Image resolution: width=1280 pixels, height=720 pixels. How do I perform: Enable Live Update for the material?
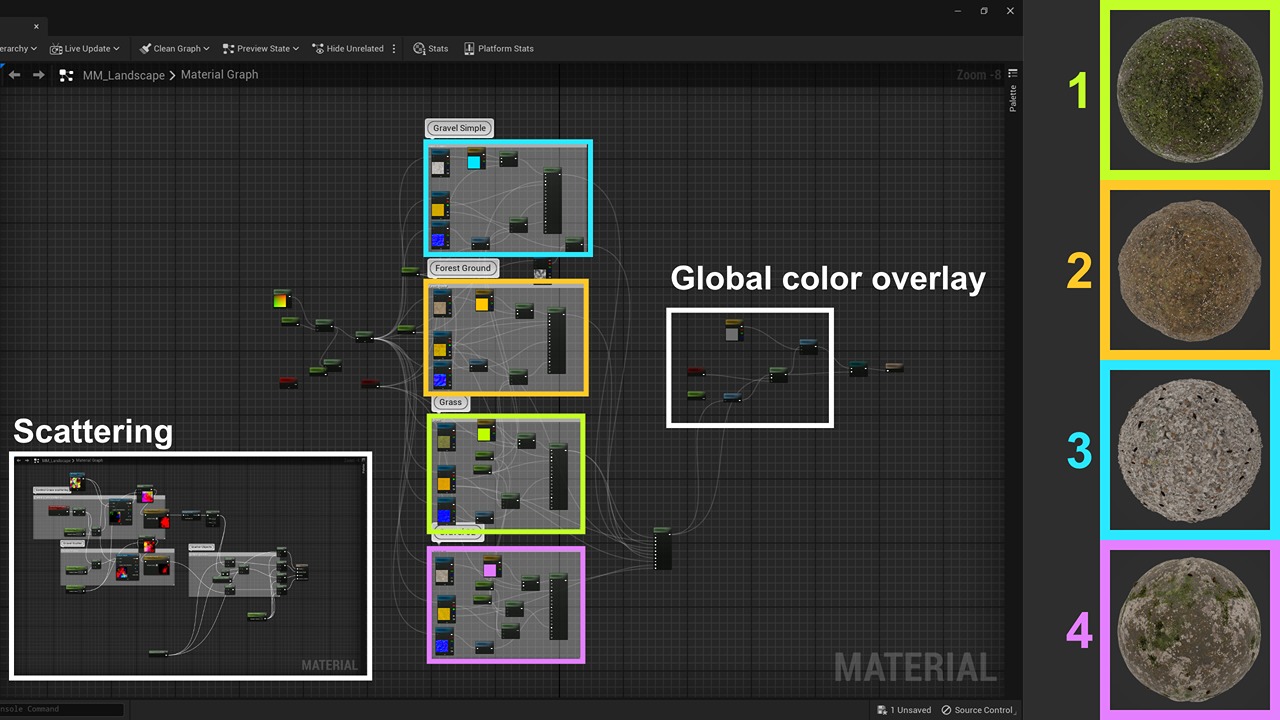coord(85,48)
